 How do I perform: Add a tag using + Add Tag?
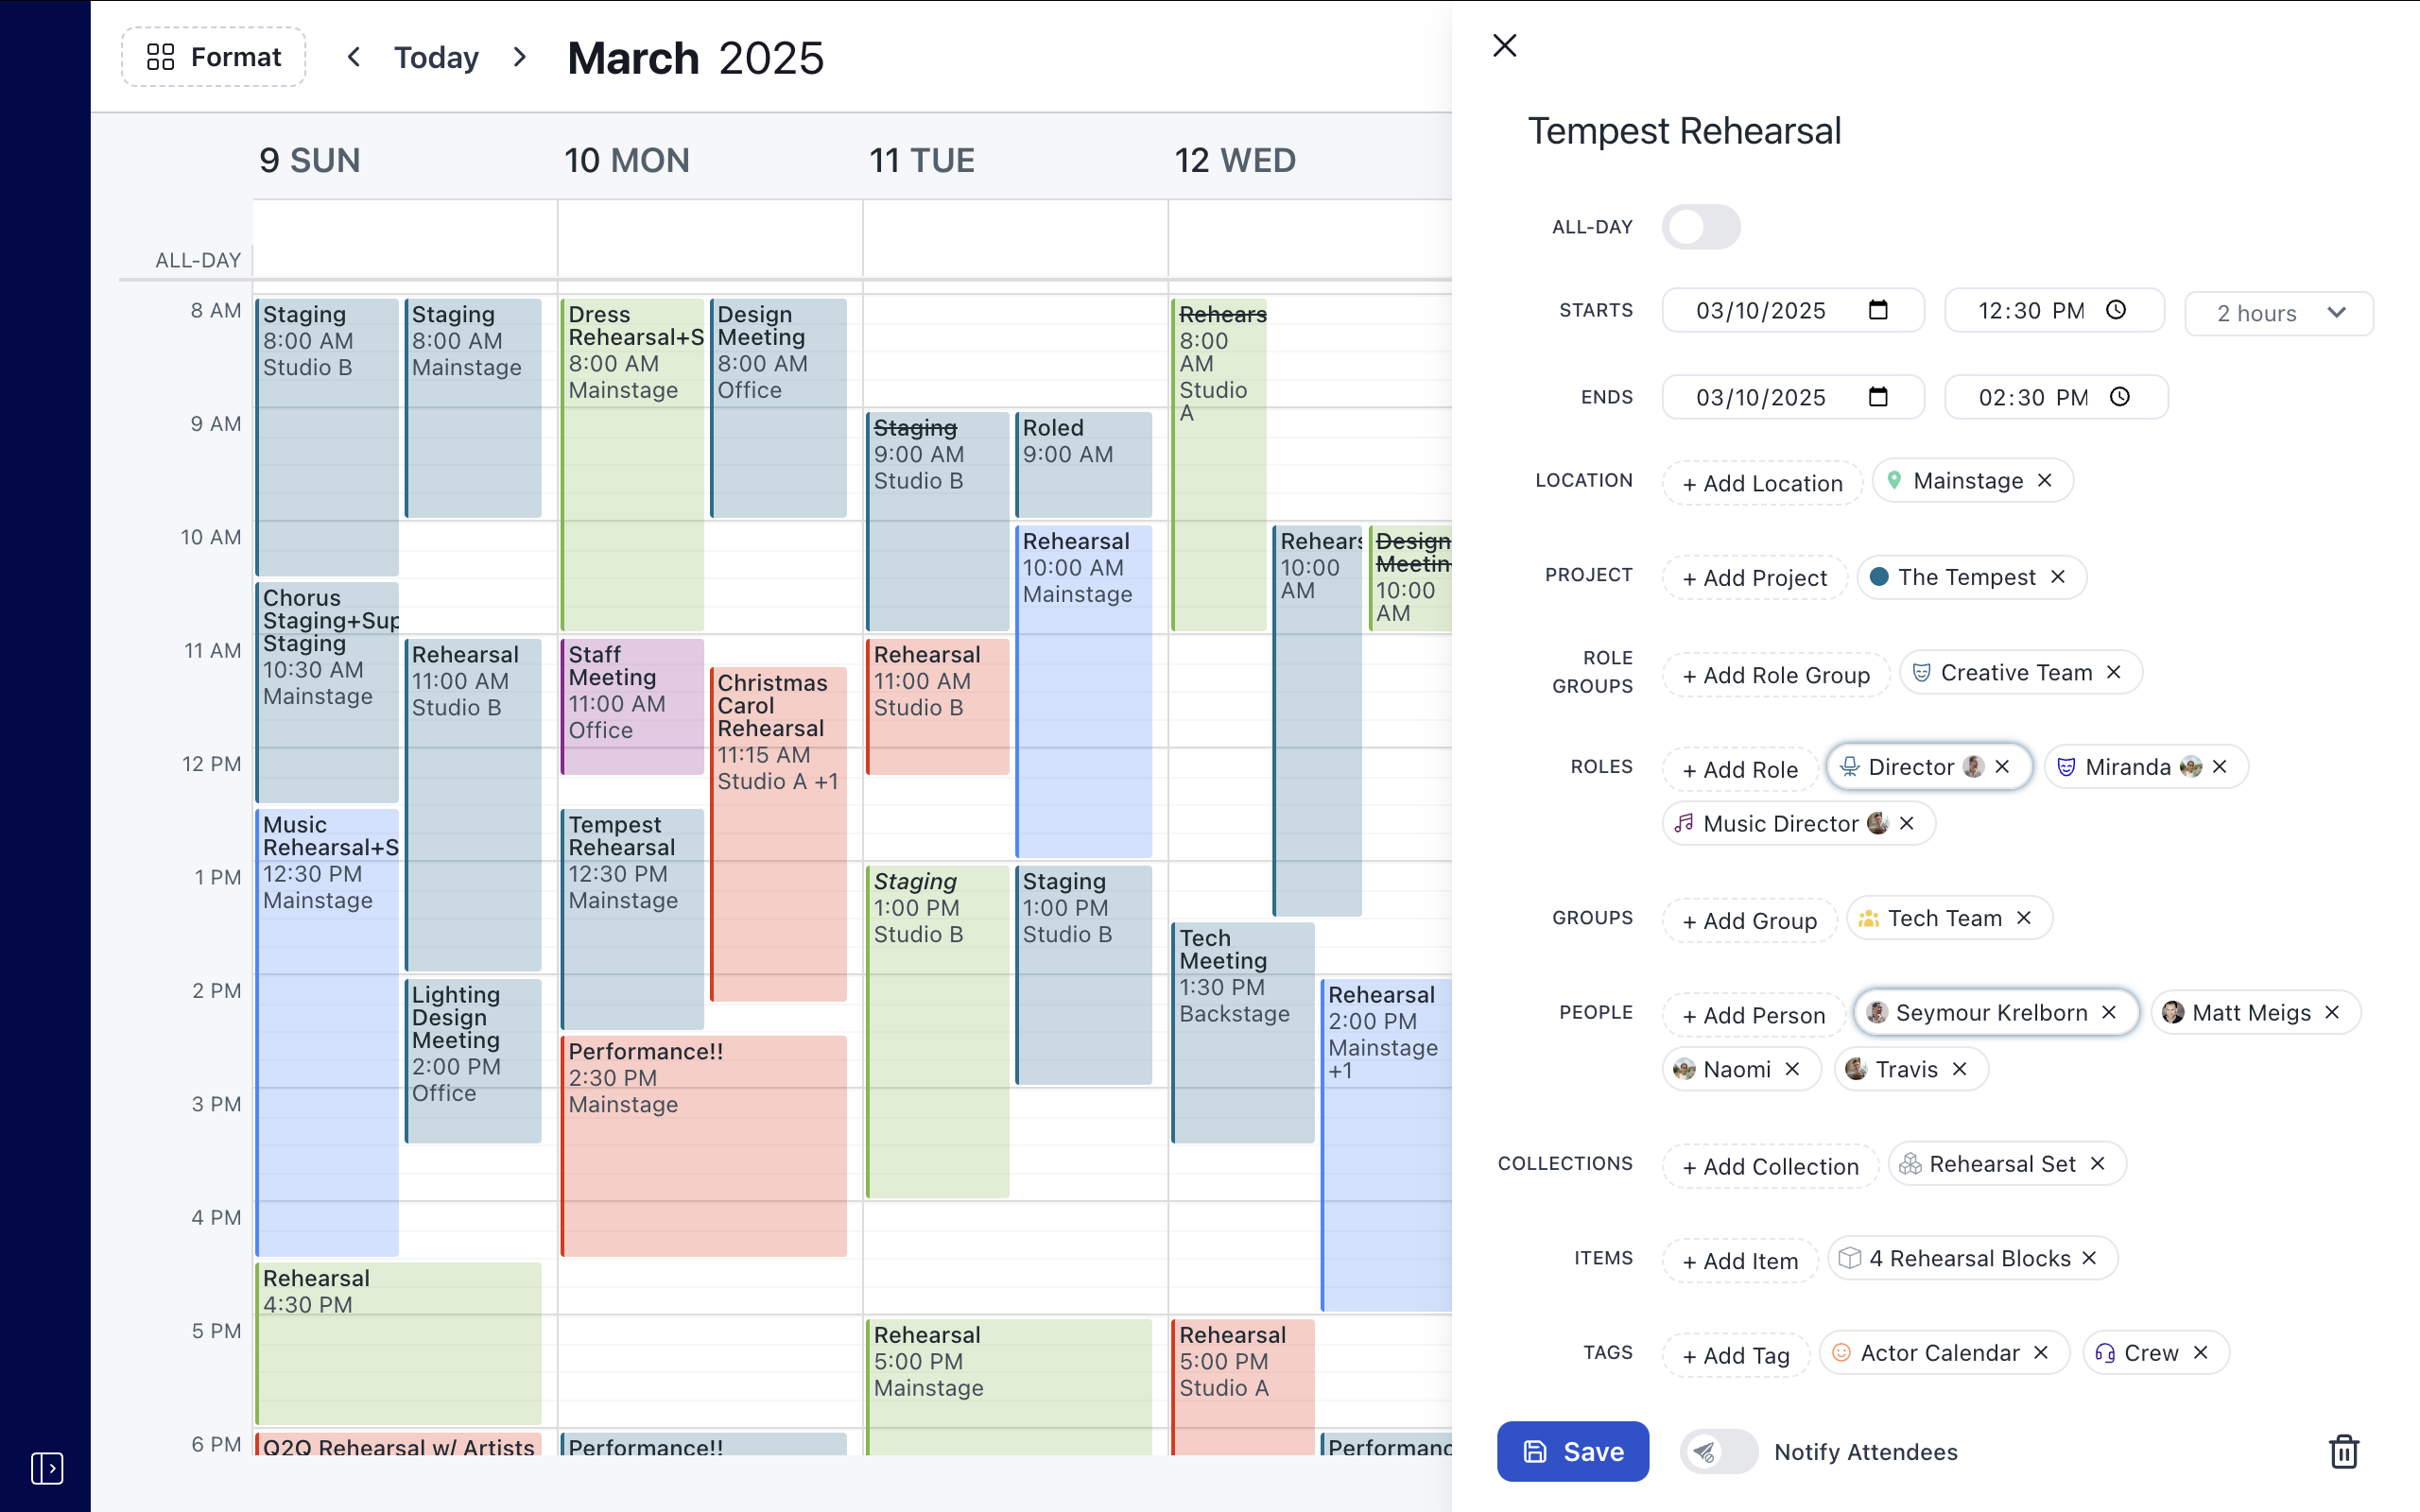pos(1735,1354)
